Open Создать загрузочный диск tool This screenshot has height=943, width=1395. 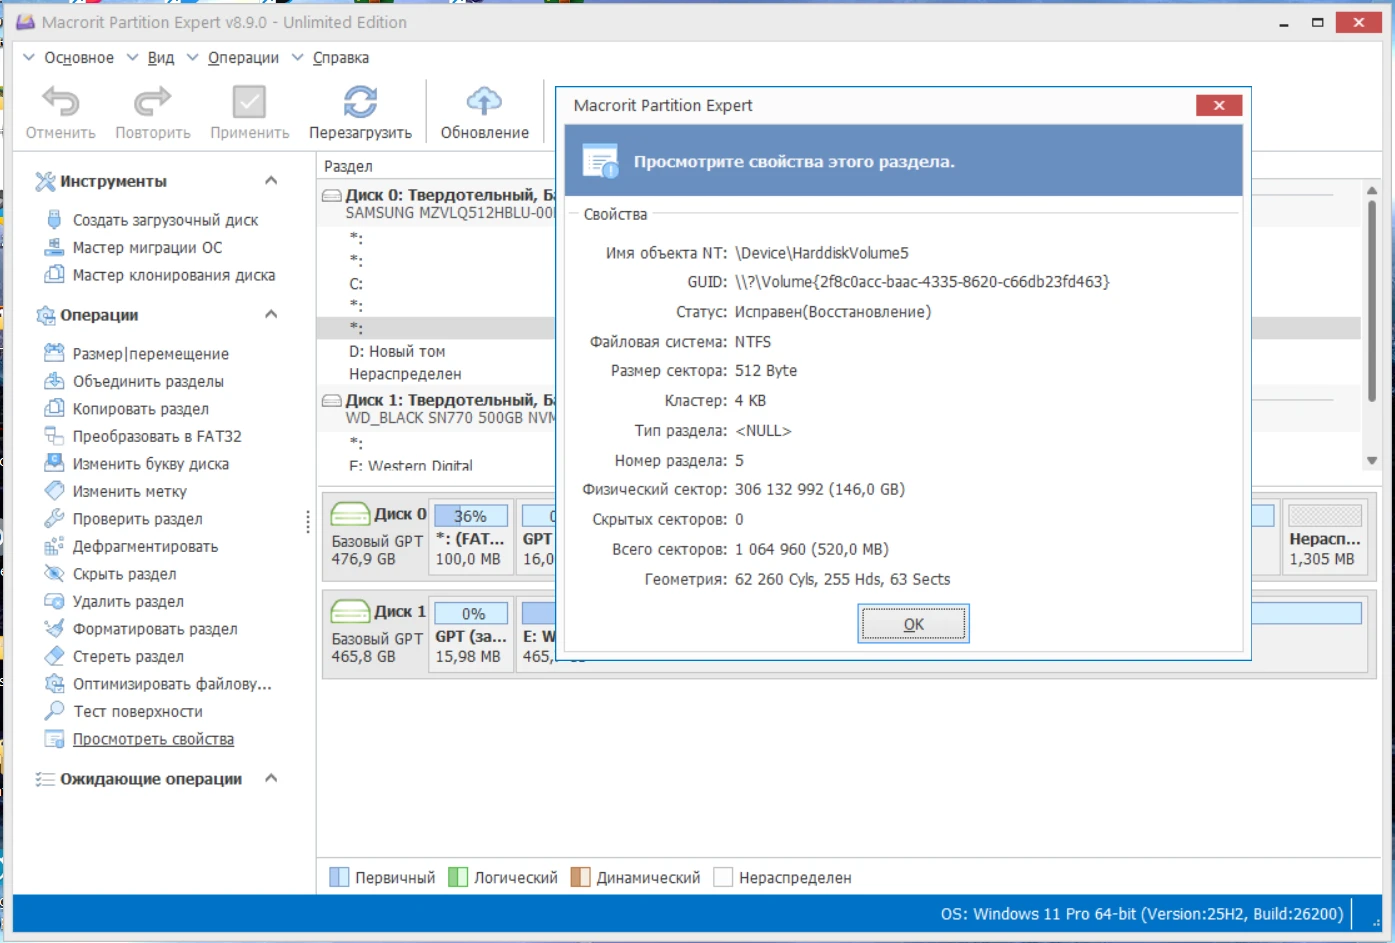point(165,220)
